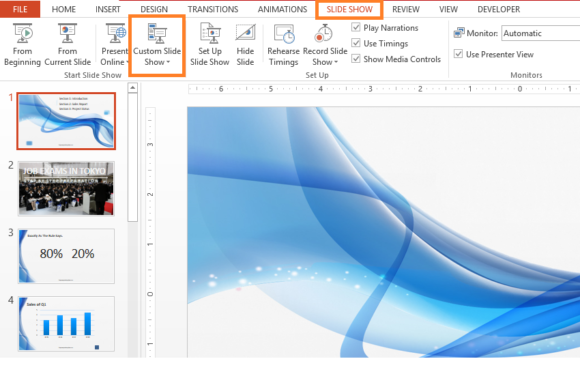Toggle Play Narrations checkbox

coord(356,27)
